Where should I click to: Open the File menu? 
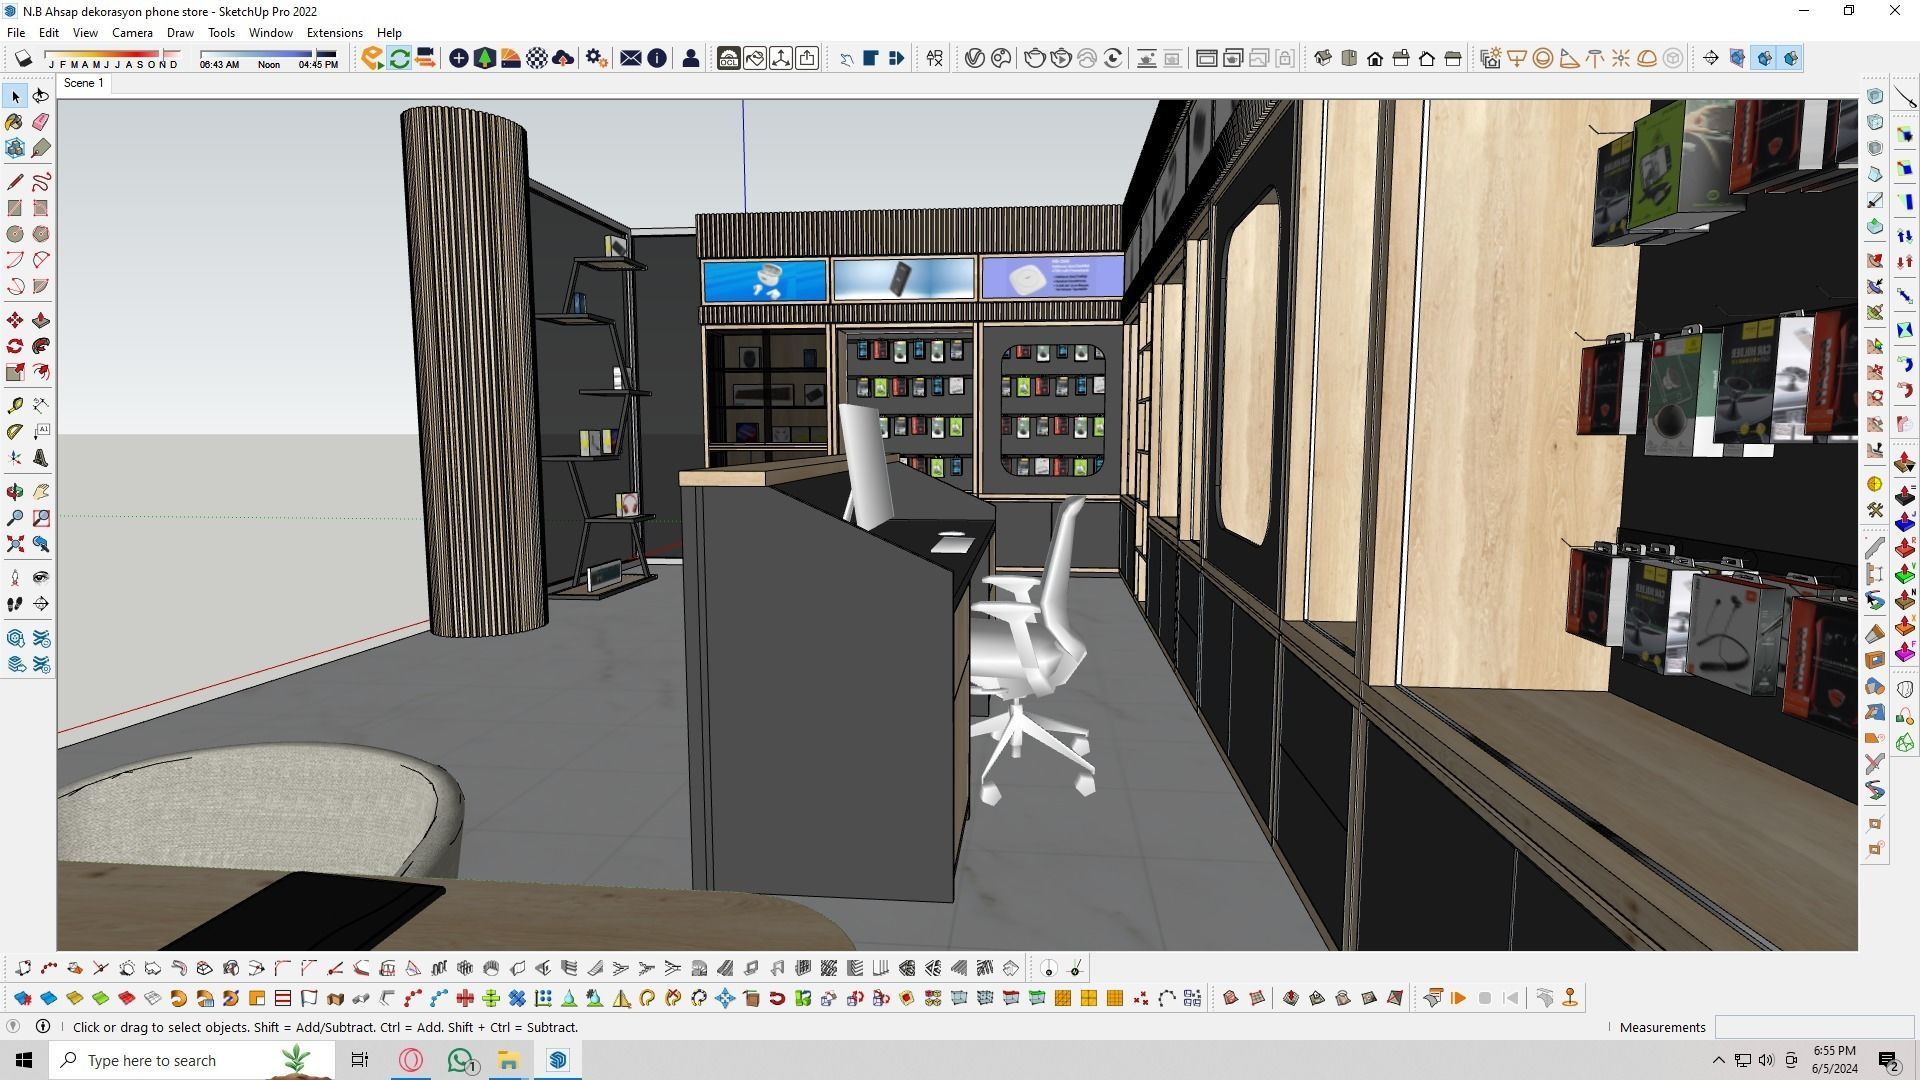click(16, 33)
